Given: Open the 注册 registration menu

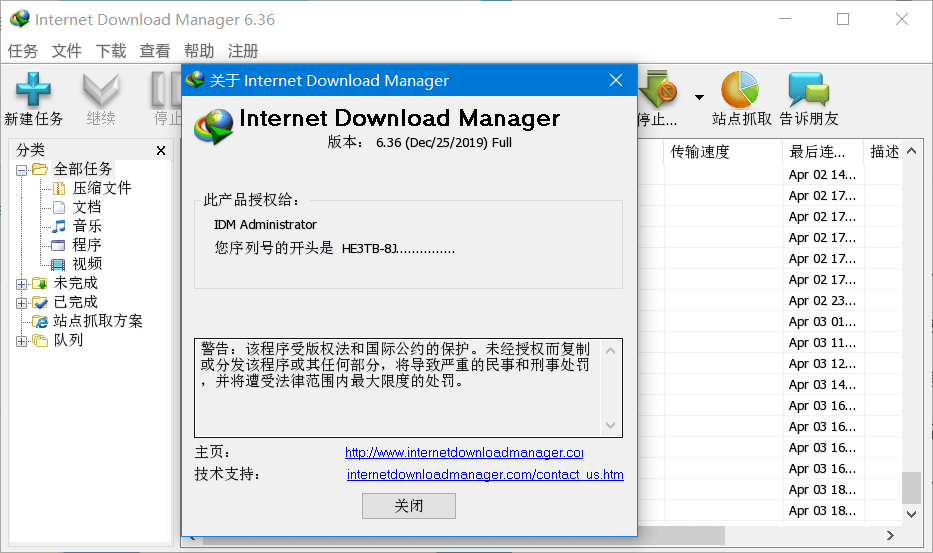Looking at the screenshot, I should point(243,51).
